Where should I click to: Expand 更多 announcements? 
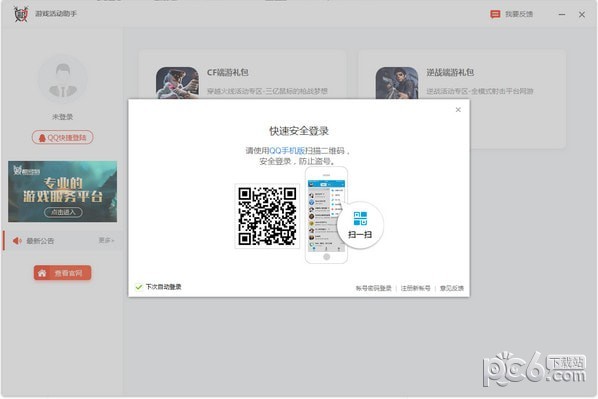pos(106,240)
